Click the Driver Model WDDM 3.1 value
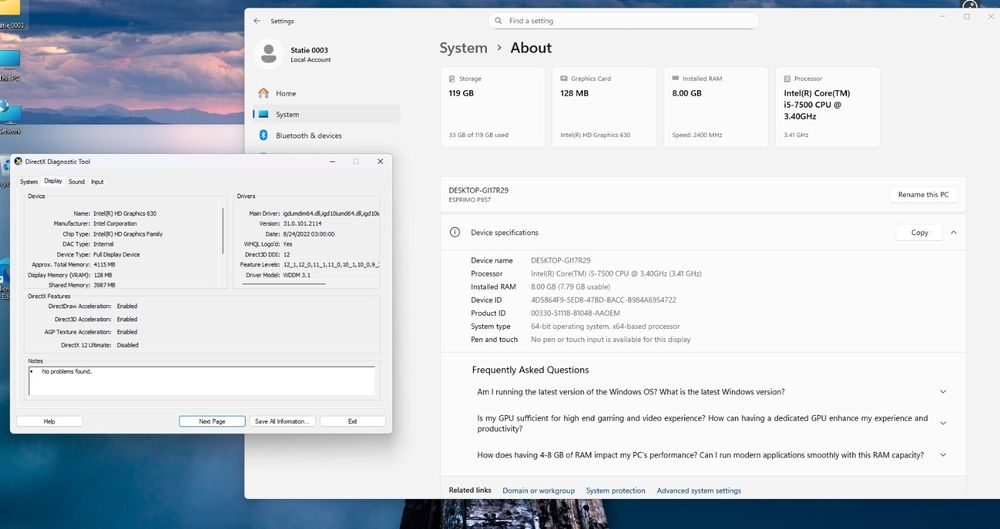The height and width of the screenshot is (529, 1000). pyautogui.click(x=297, y=275)
